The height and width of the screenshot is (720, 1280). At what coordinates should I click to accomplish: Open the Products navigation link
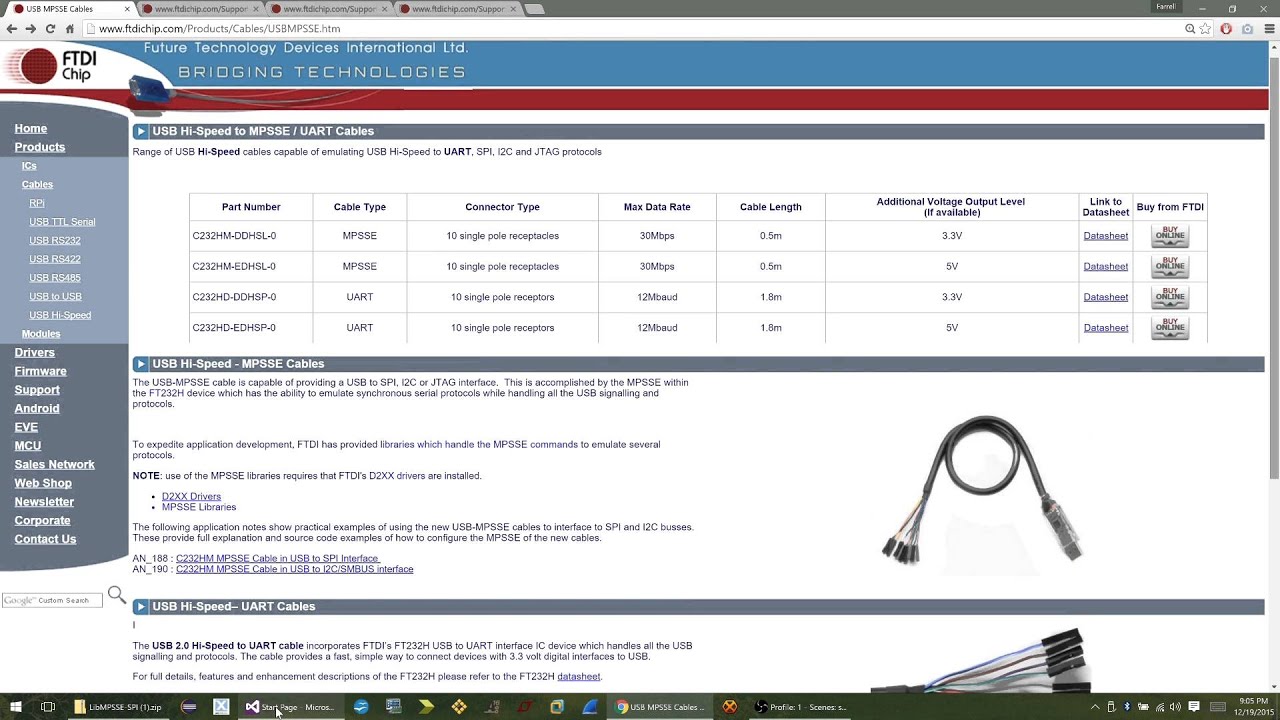[40, 147]
